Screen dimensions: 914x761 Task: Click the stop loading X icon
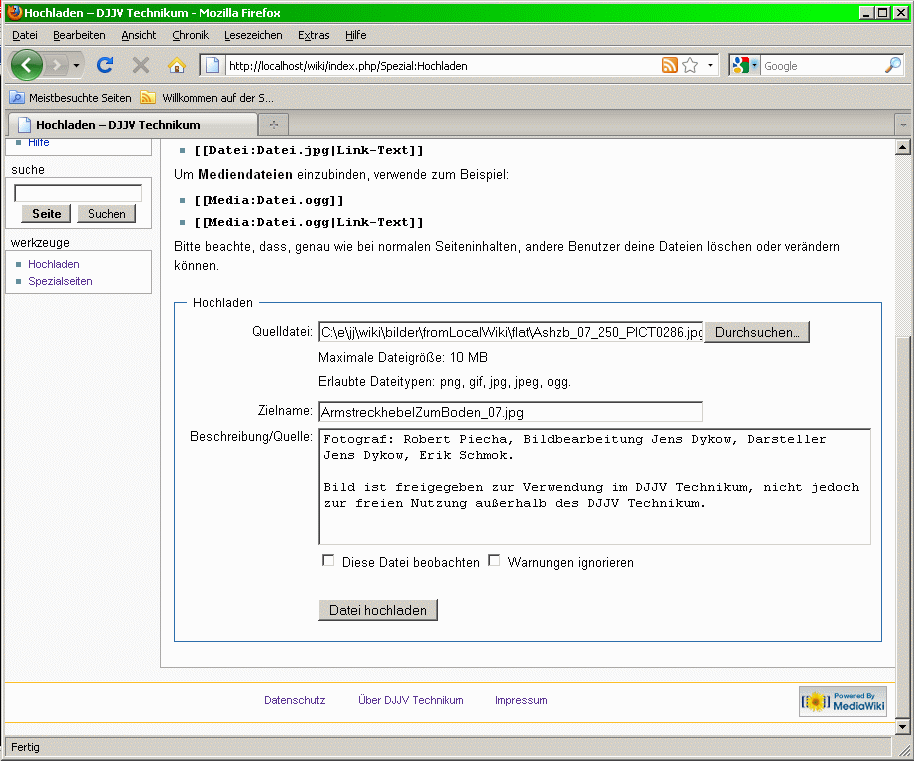point(140,65)
